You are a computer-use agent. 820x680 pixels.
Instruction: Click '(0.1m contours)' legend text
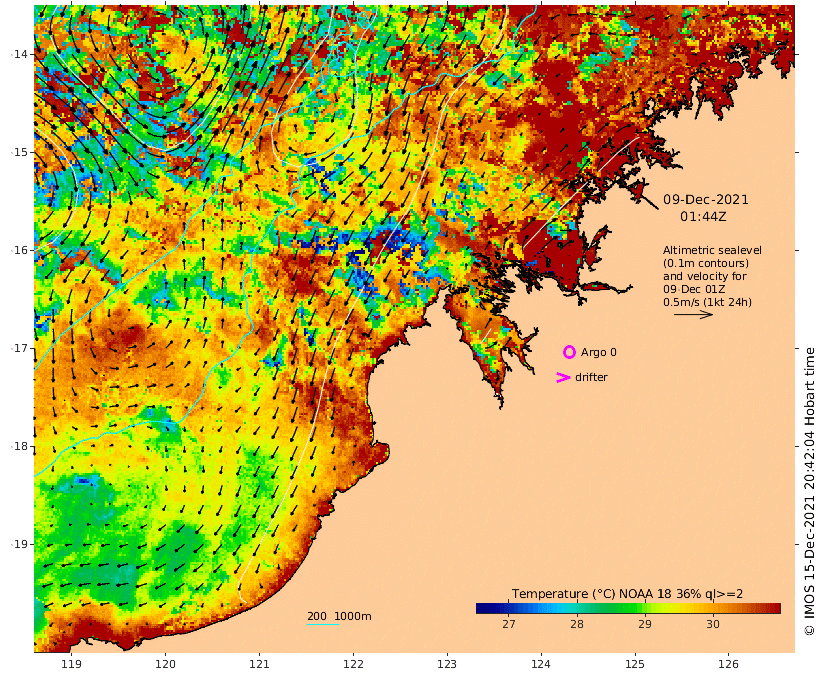tap(706, 263)
